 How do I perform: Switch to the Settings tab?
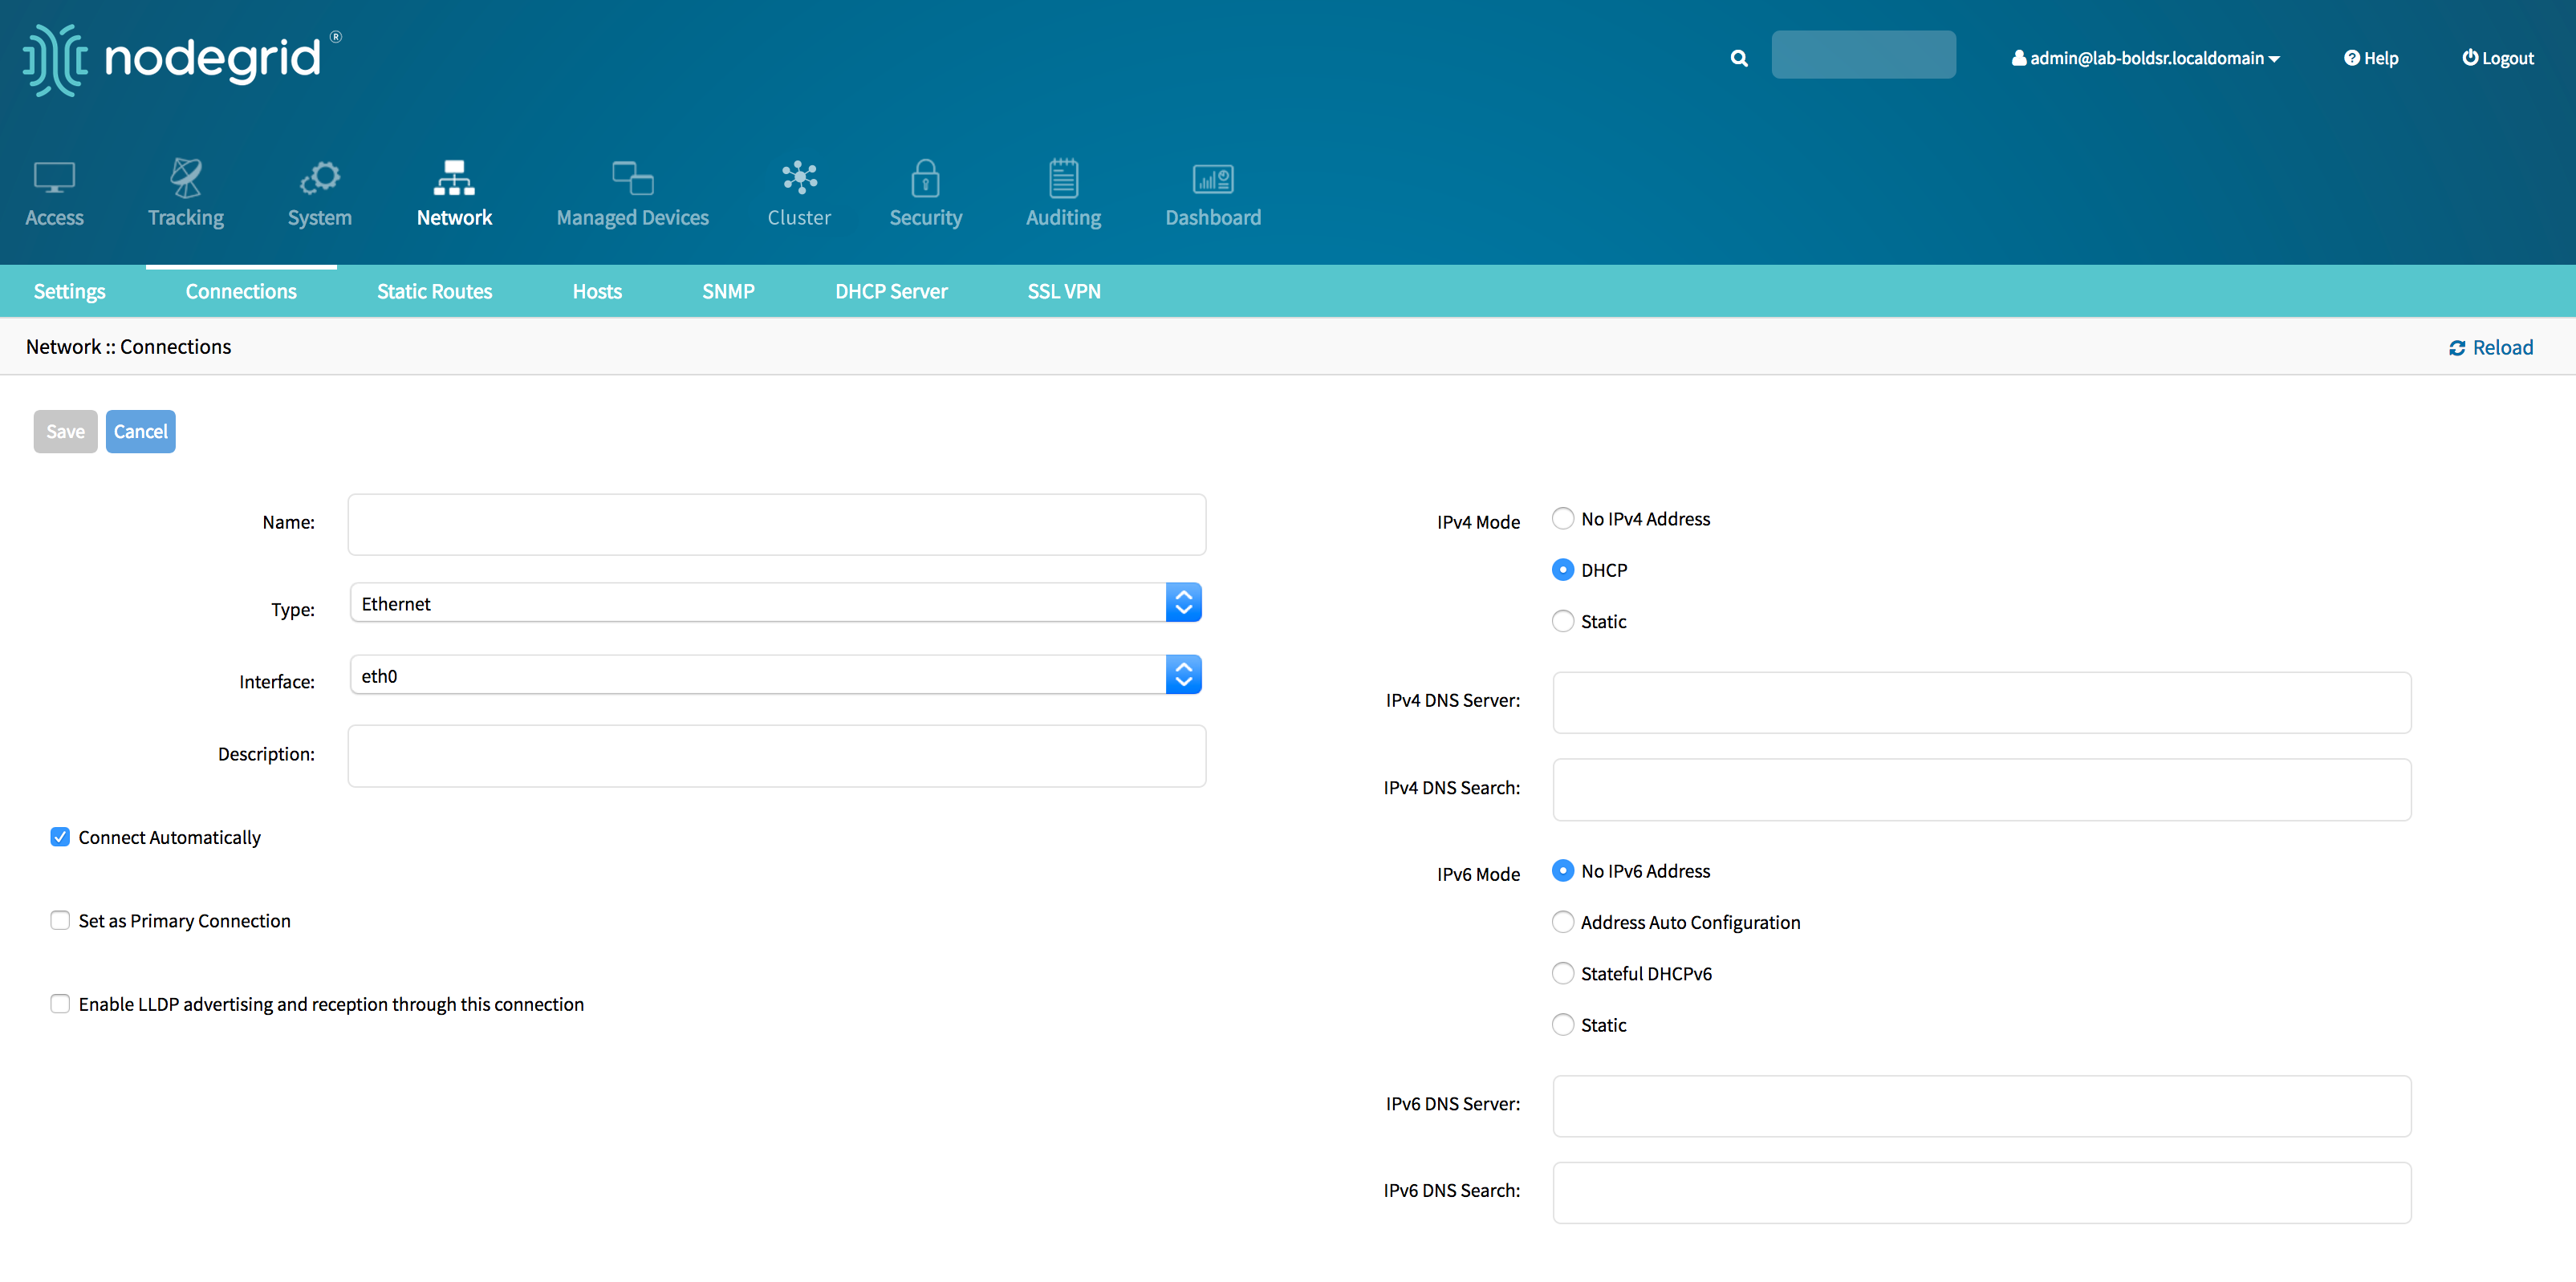point(69,291)
